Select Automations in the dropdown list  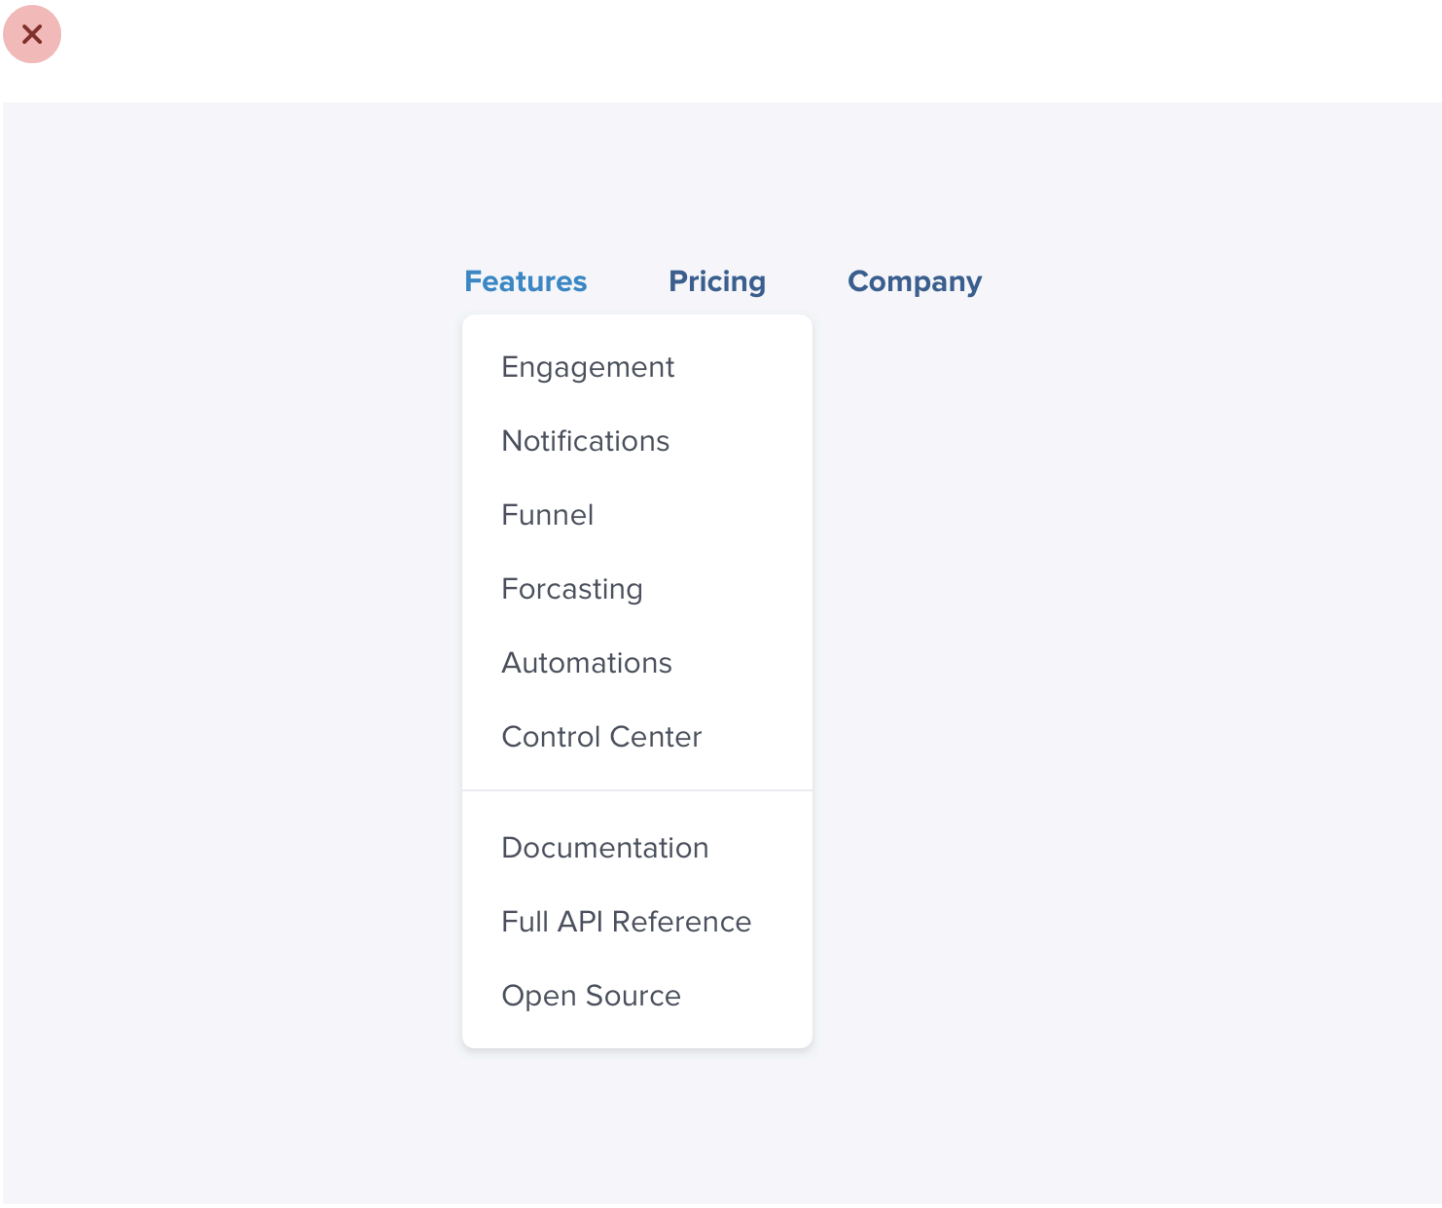tap(586, 663)
